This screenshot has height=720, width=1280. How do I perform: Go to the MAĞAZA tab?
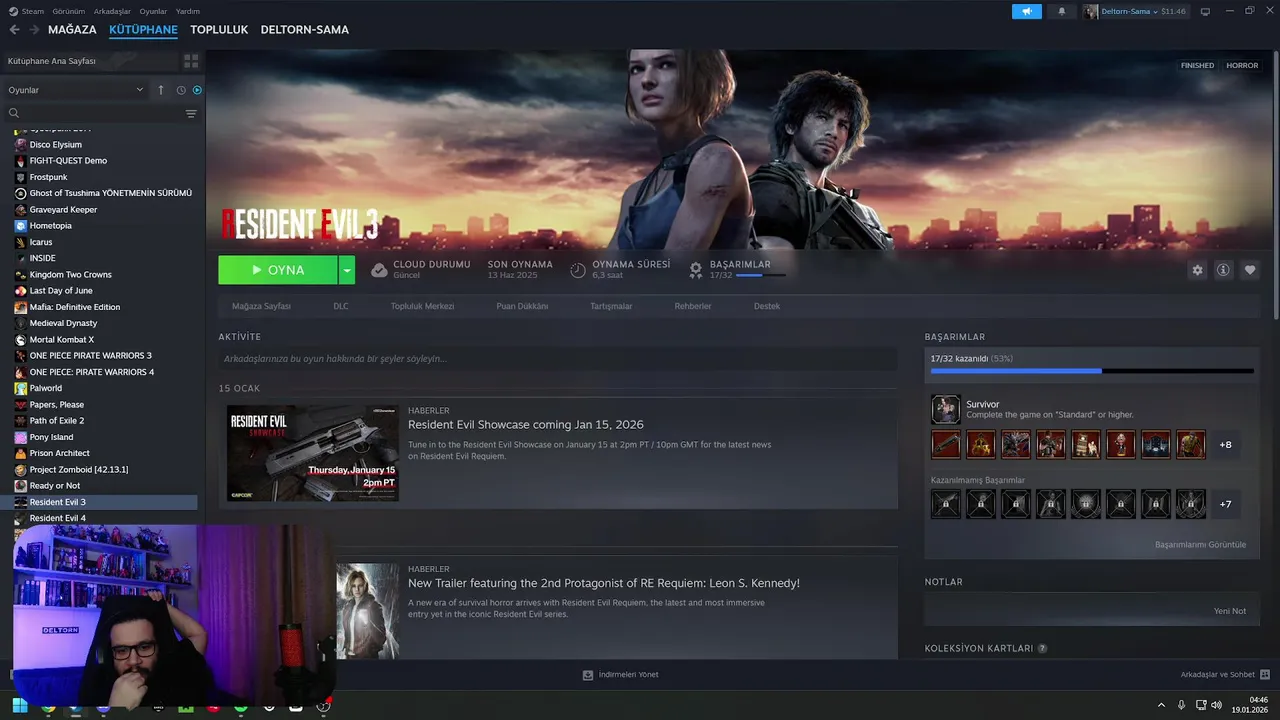pos(72,30)
